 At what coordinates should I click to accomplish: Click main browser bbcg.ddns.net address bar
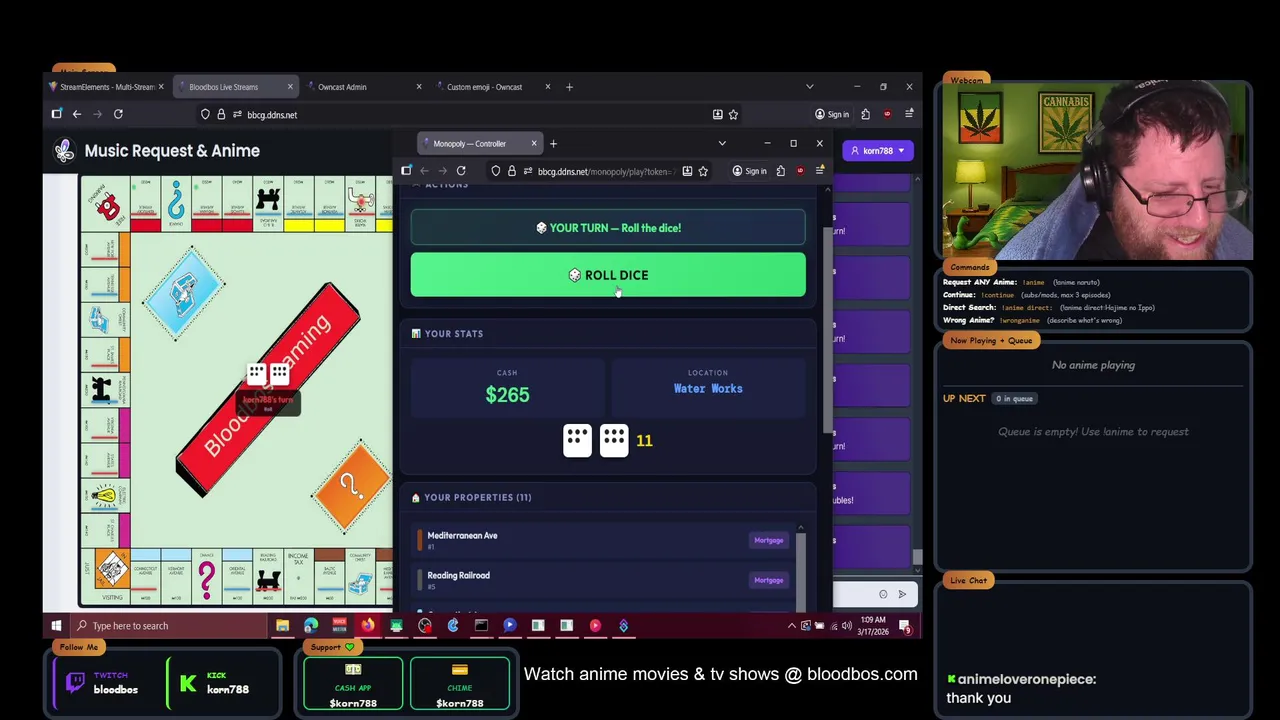tap(470, 114)
